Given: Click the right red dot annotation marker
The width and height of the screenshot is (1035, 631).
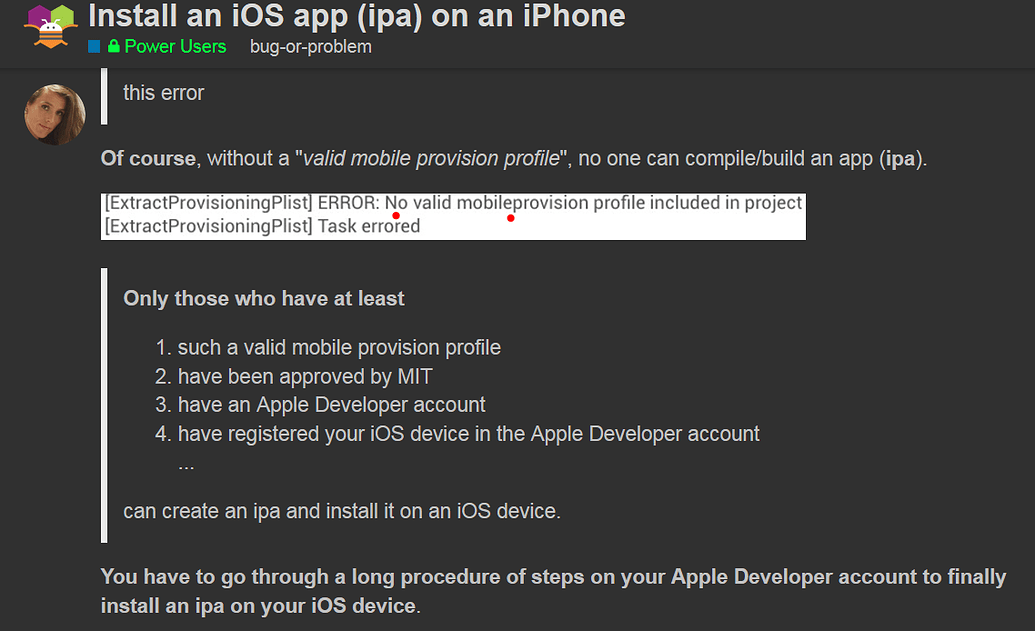Looking at the screenshot, I should [x=510, y=218].
